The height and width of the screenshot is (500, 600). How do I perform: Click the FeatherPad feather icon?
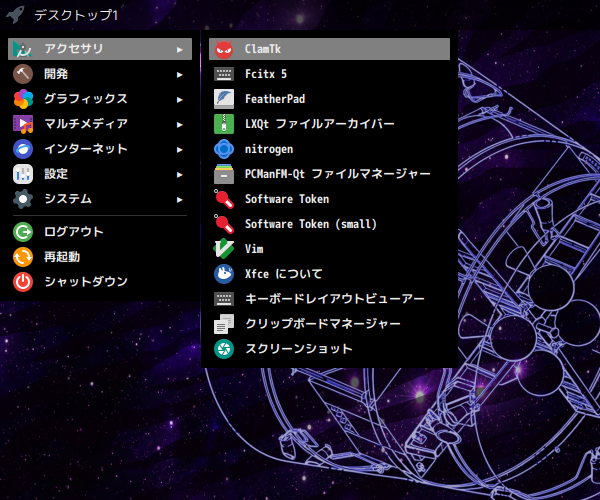pyautogui.click(x=224, y=99)
